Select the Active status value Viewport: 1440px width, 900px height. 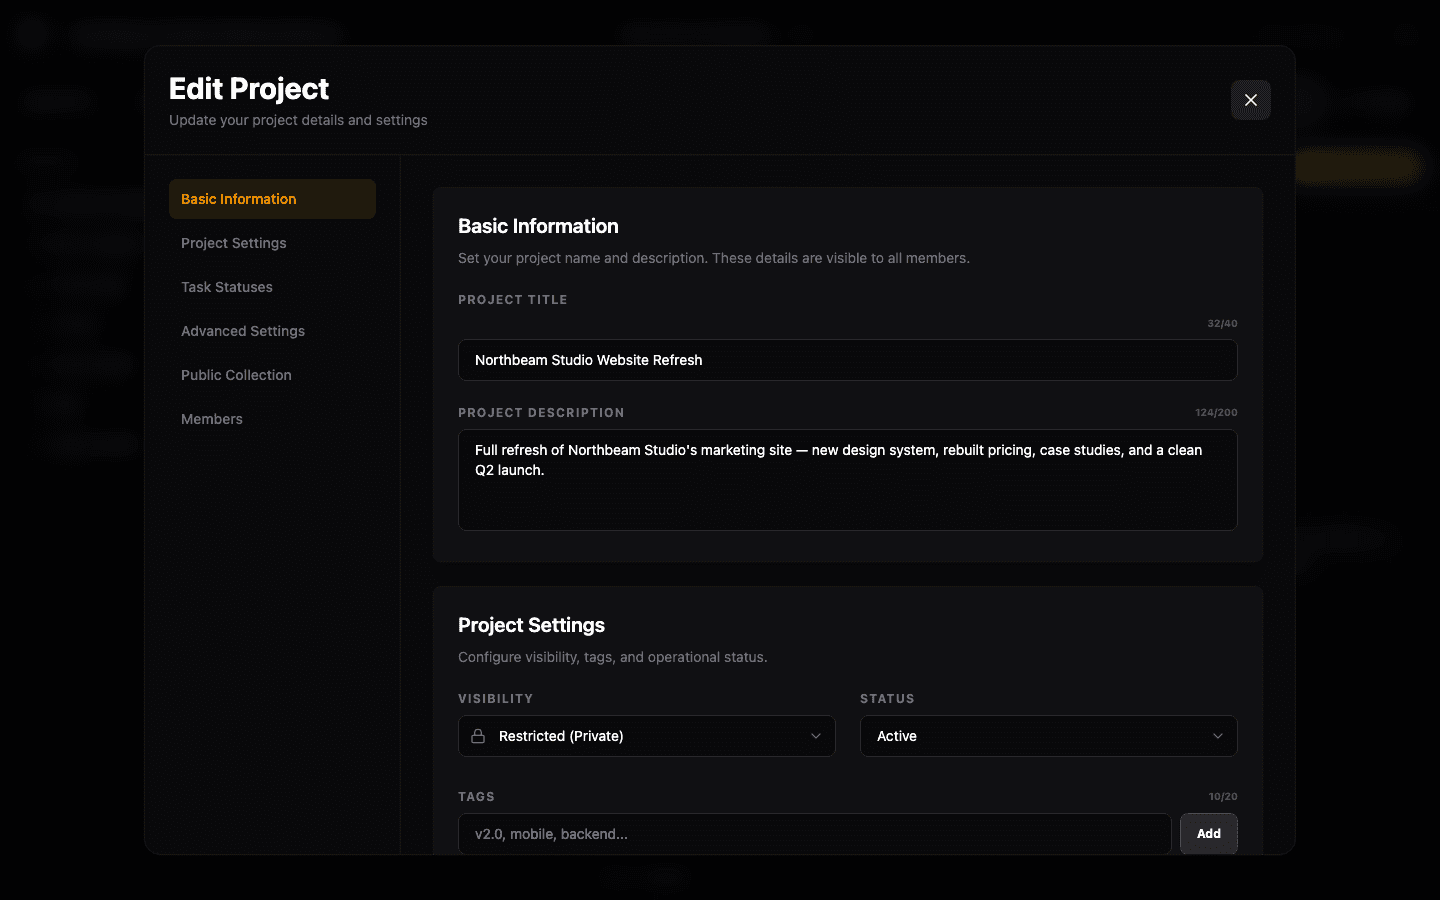[x=897, y=736]
